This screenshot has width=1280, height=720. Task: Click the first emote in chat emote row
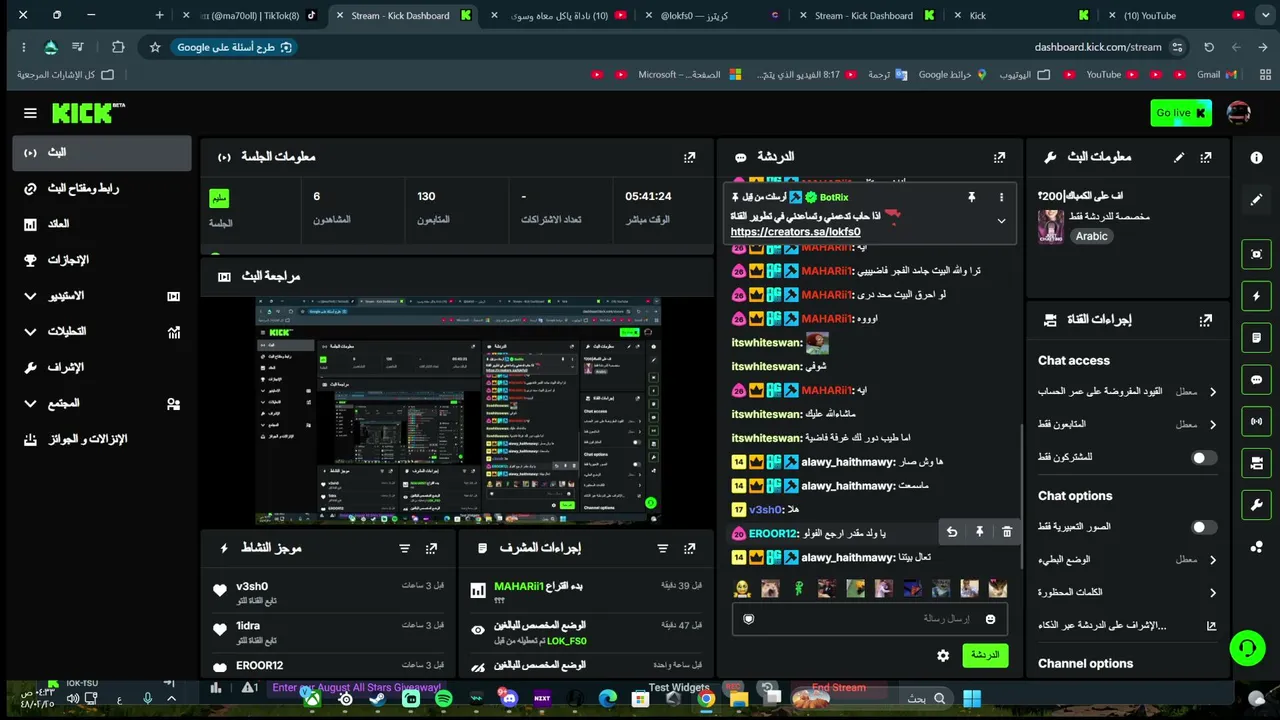tap(742, 589)
